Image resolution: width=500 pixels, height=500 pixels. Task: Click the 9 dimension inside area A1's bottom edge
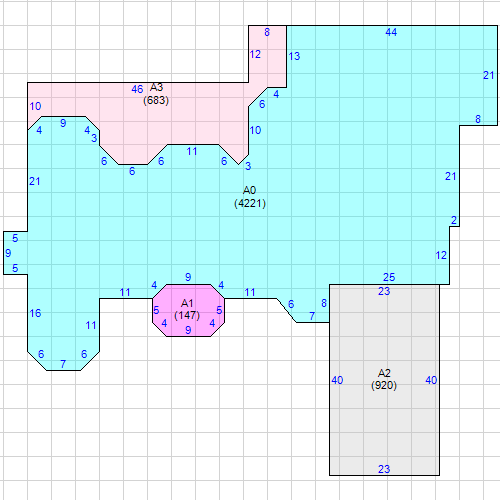[x=188, y=330]
